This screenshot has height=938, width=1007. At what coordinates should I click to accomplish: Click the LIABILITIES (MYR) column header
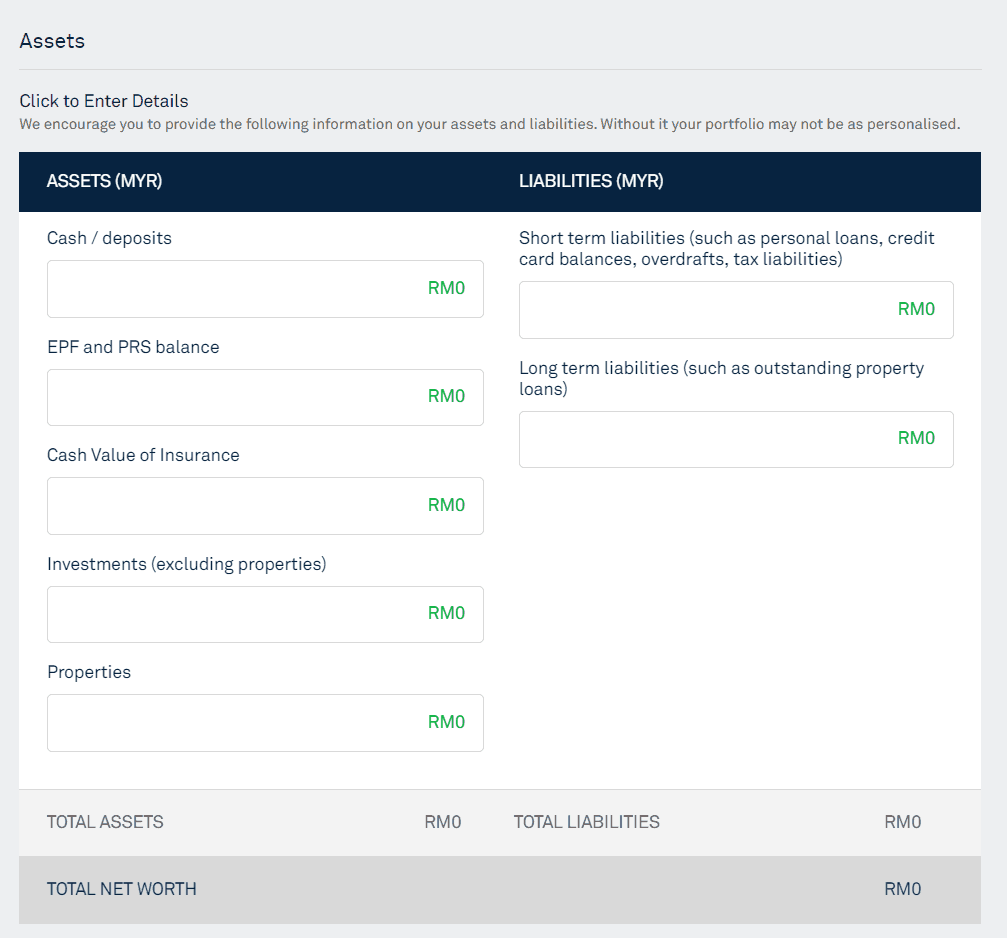(x=591, y=181)
